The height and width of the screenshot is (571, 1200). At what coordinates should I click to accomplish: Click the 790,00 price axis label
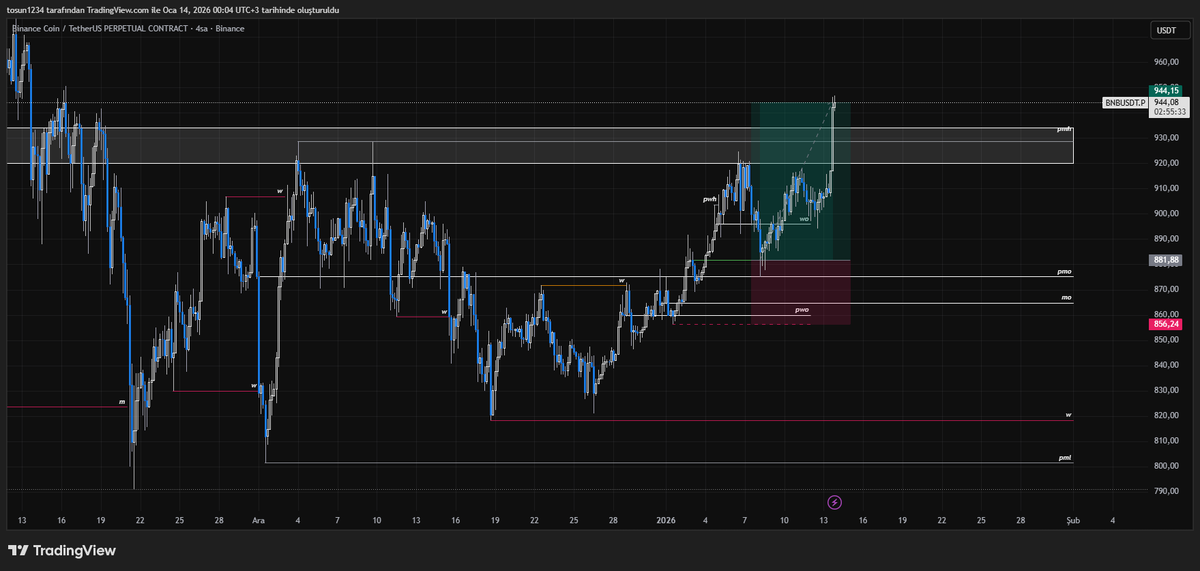[x=1166, y=492]
